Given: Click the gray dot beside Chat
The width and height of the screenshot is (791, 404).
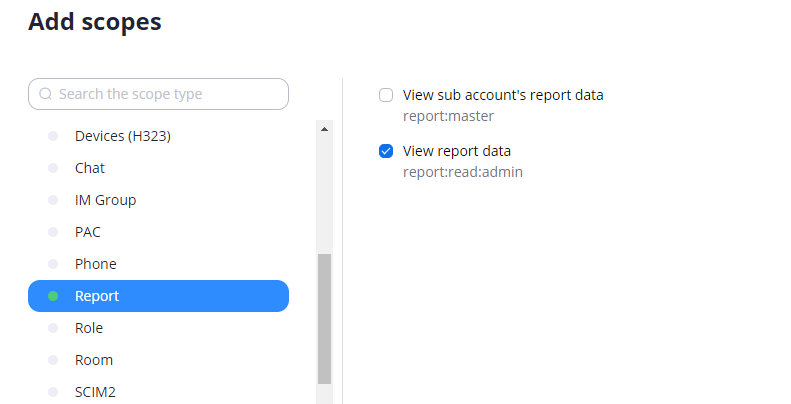Looking at the screenshot, I should pyautogui.click(x=53, y=168).
